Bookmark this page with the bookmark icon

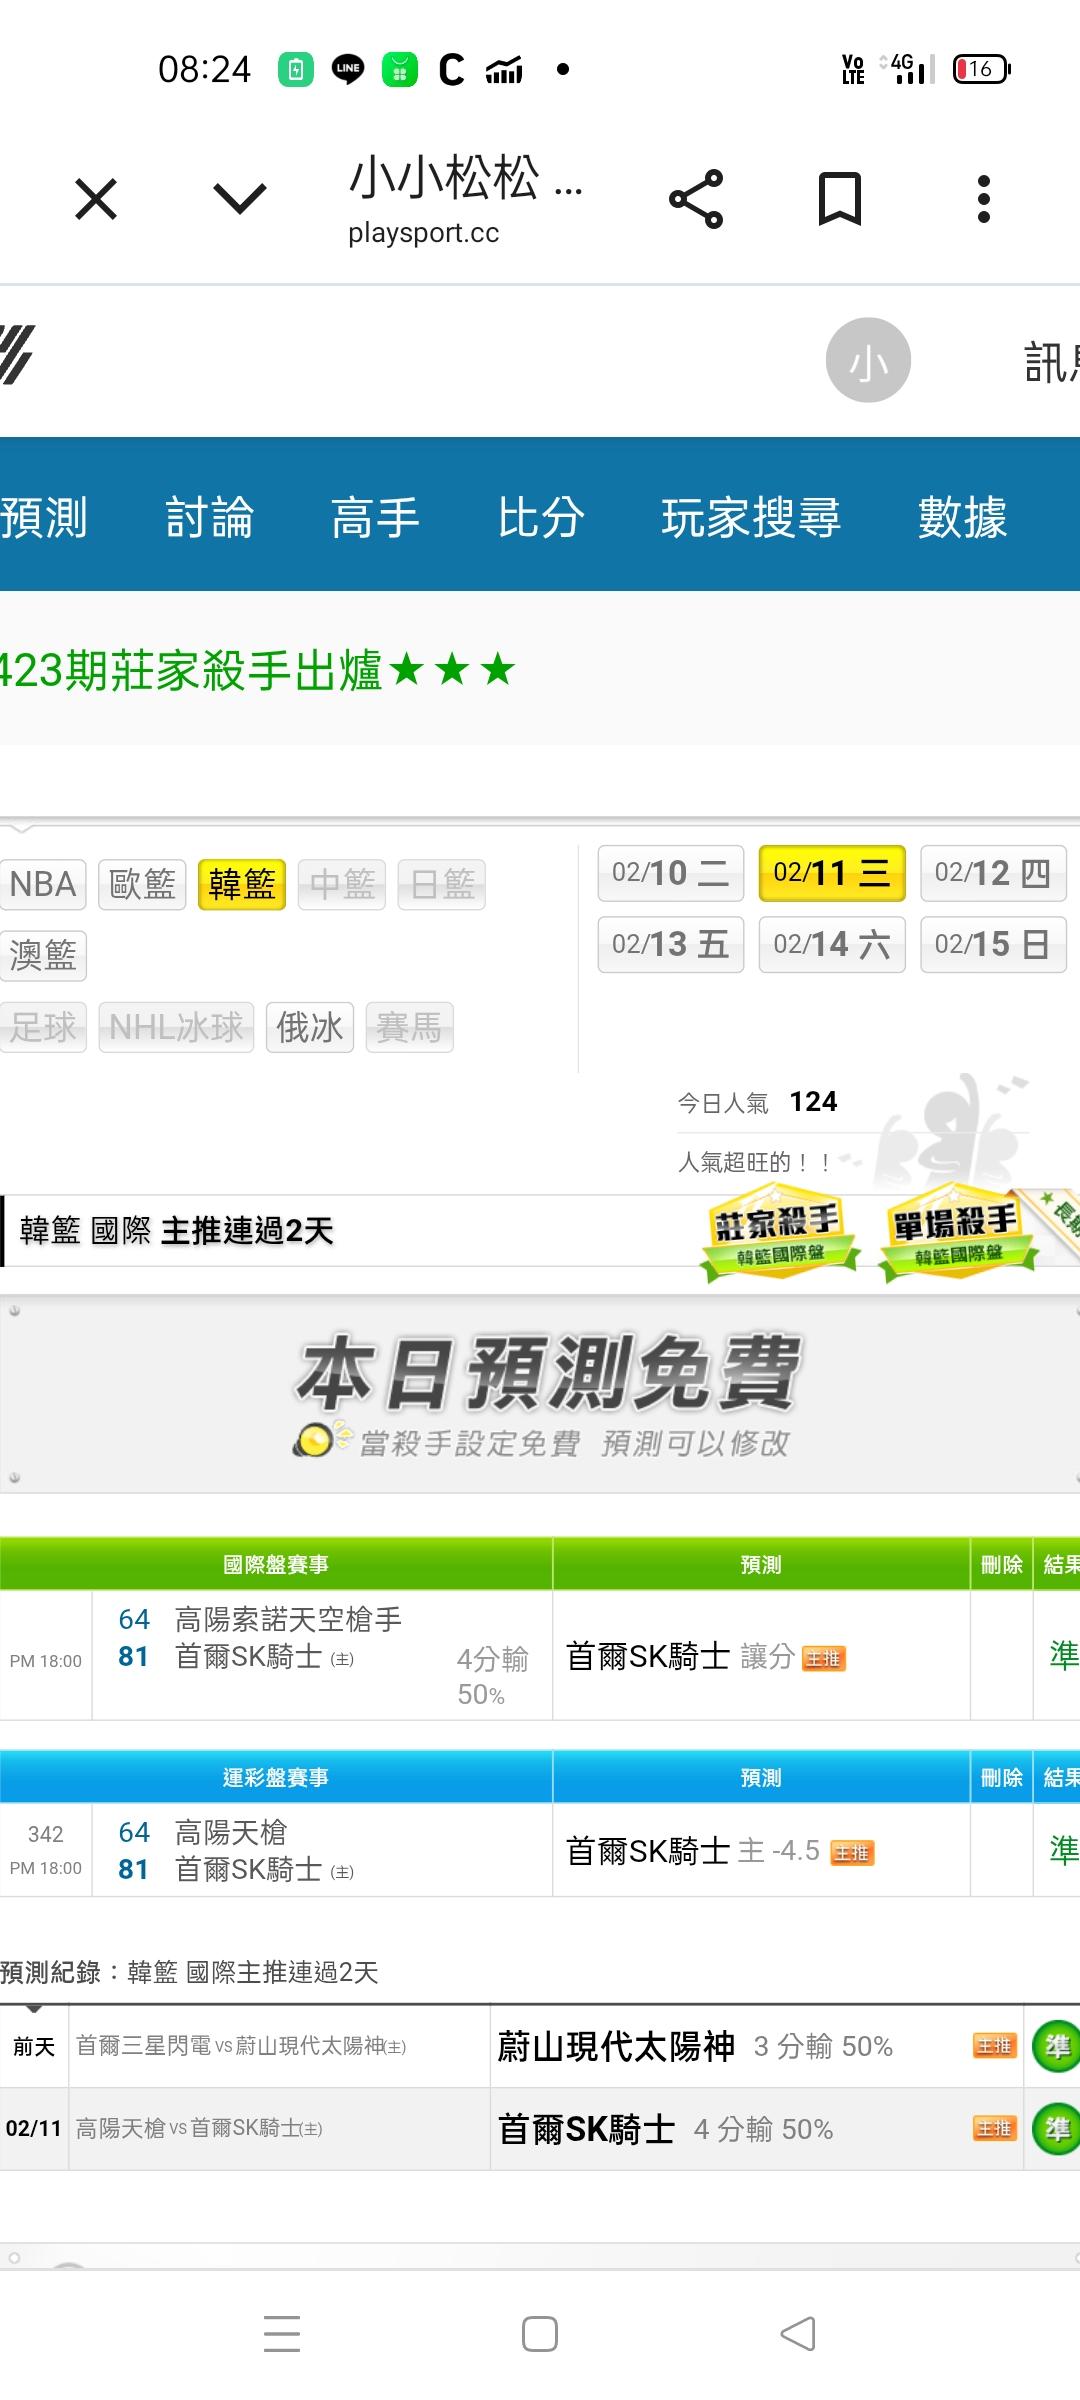[x=839, y=199]
